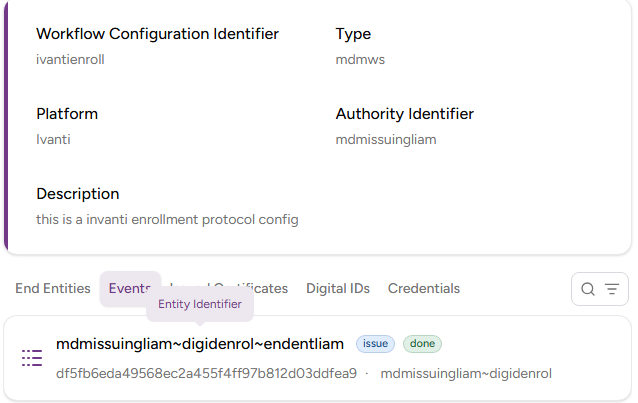This screenshot has height=403, width=638.
Task: Click the 'Ivanti' platform value
Action: click(x=53, y=139)
